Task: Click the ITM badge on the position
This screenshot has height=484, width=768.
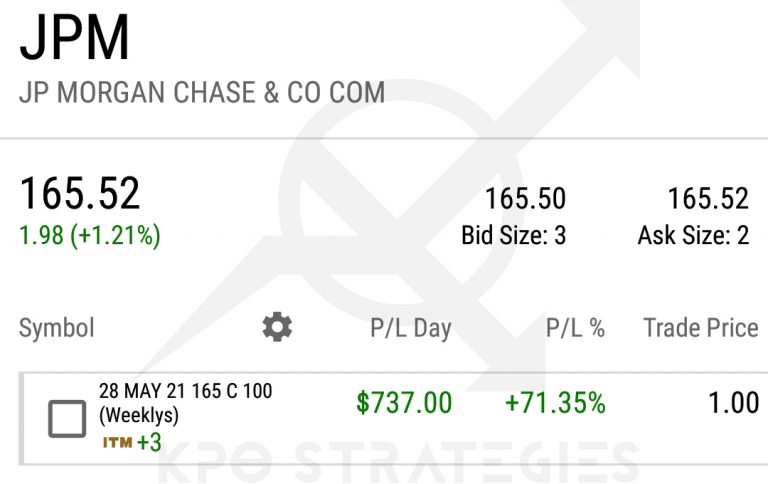Action: coord(117,441)
